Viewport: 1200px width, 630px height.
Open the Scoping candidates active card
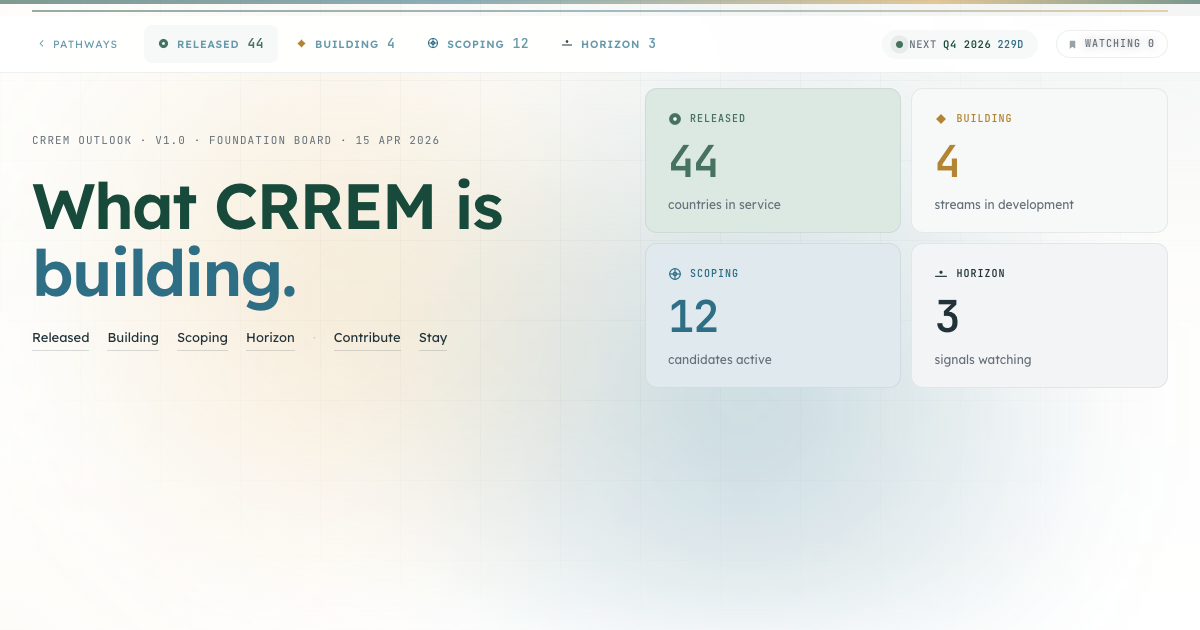click(773, 315)
